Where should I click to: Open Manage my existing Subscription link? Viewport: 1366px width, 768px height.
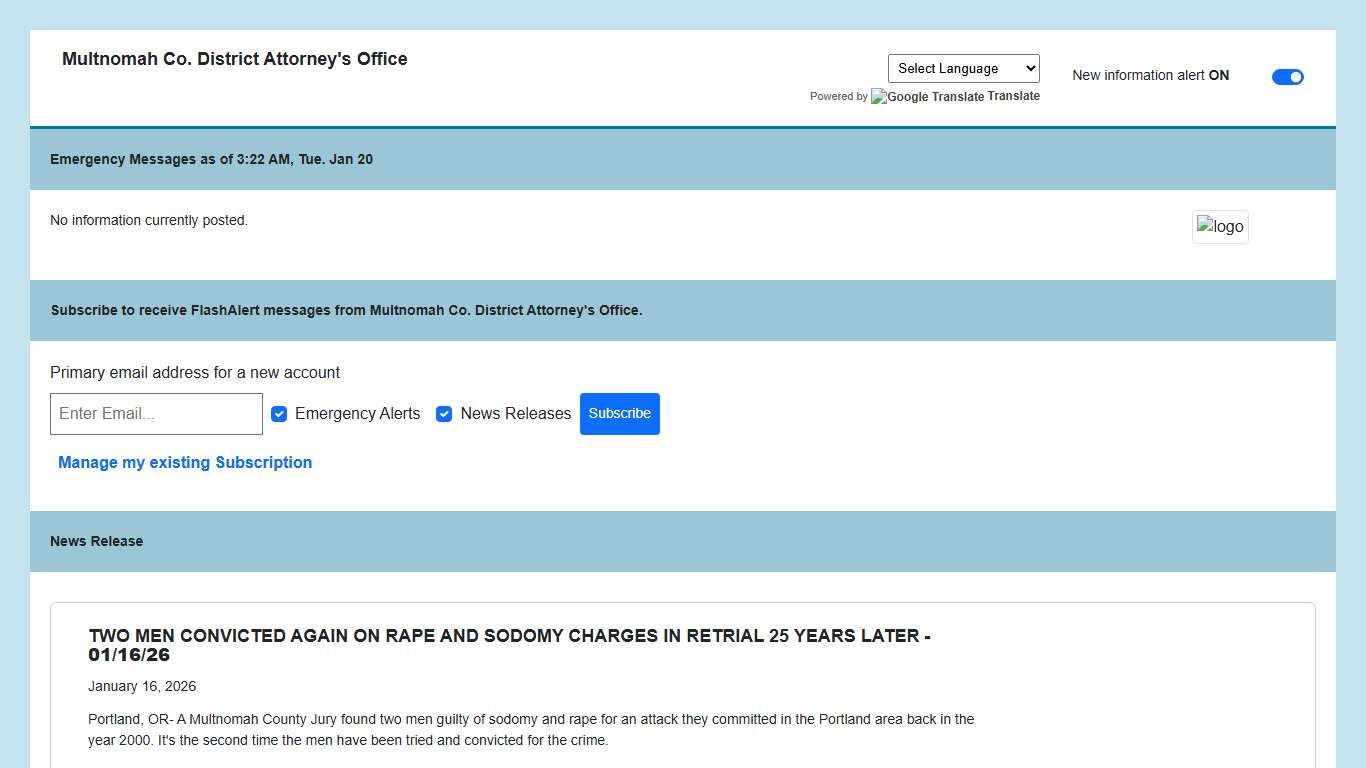click(185, 462)
